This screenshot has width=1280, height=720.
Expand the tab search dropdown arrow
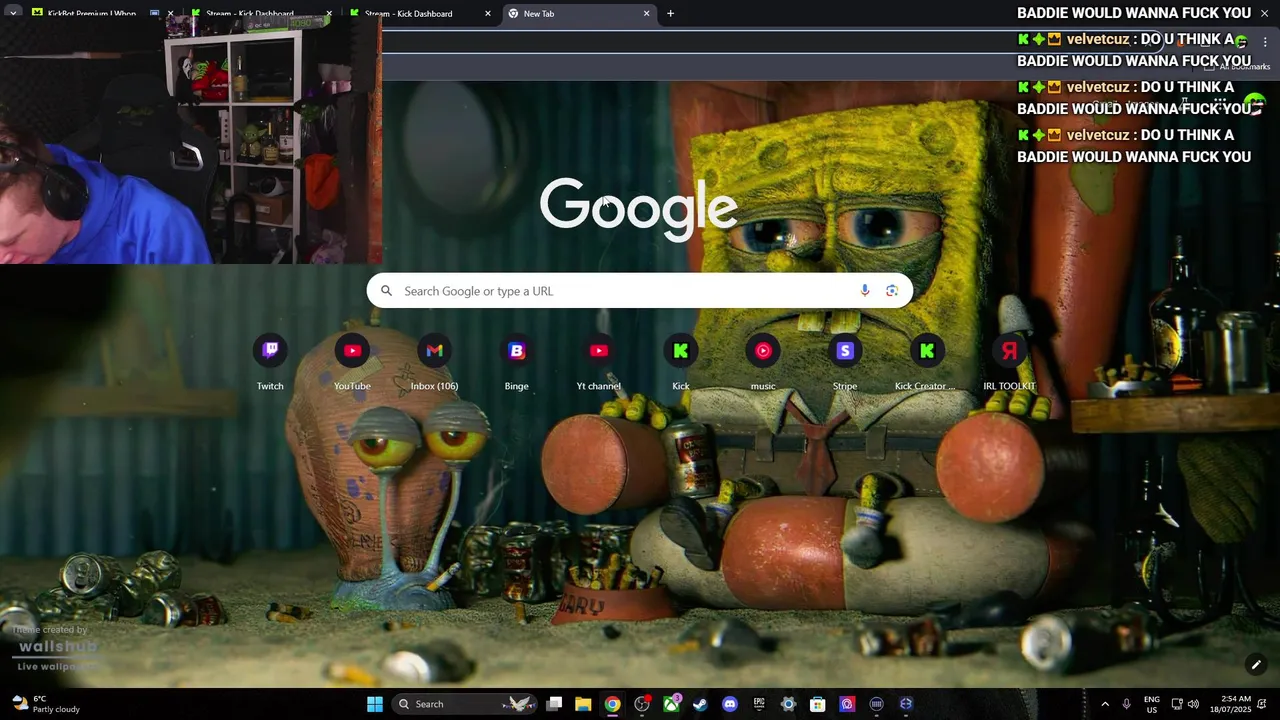[13, 13]
